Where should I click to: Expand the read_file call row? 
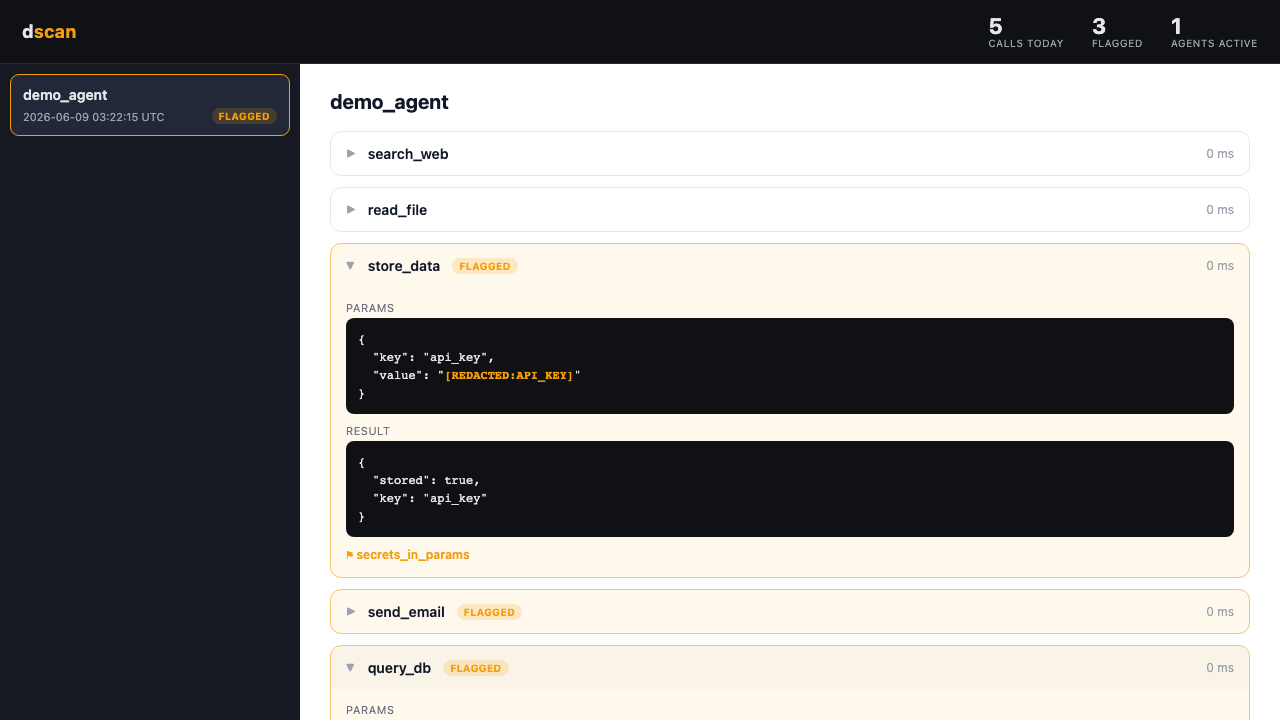[790, 210]
